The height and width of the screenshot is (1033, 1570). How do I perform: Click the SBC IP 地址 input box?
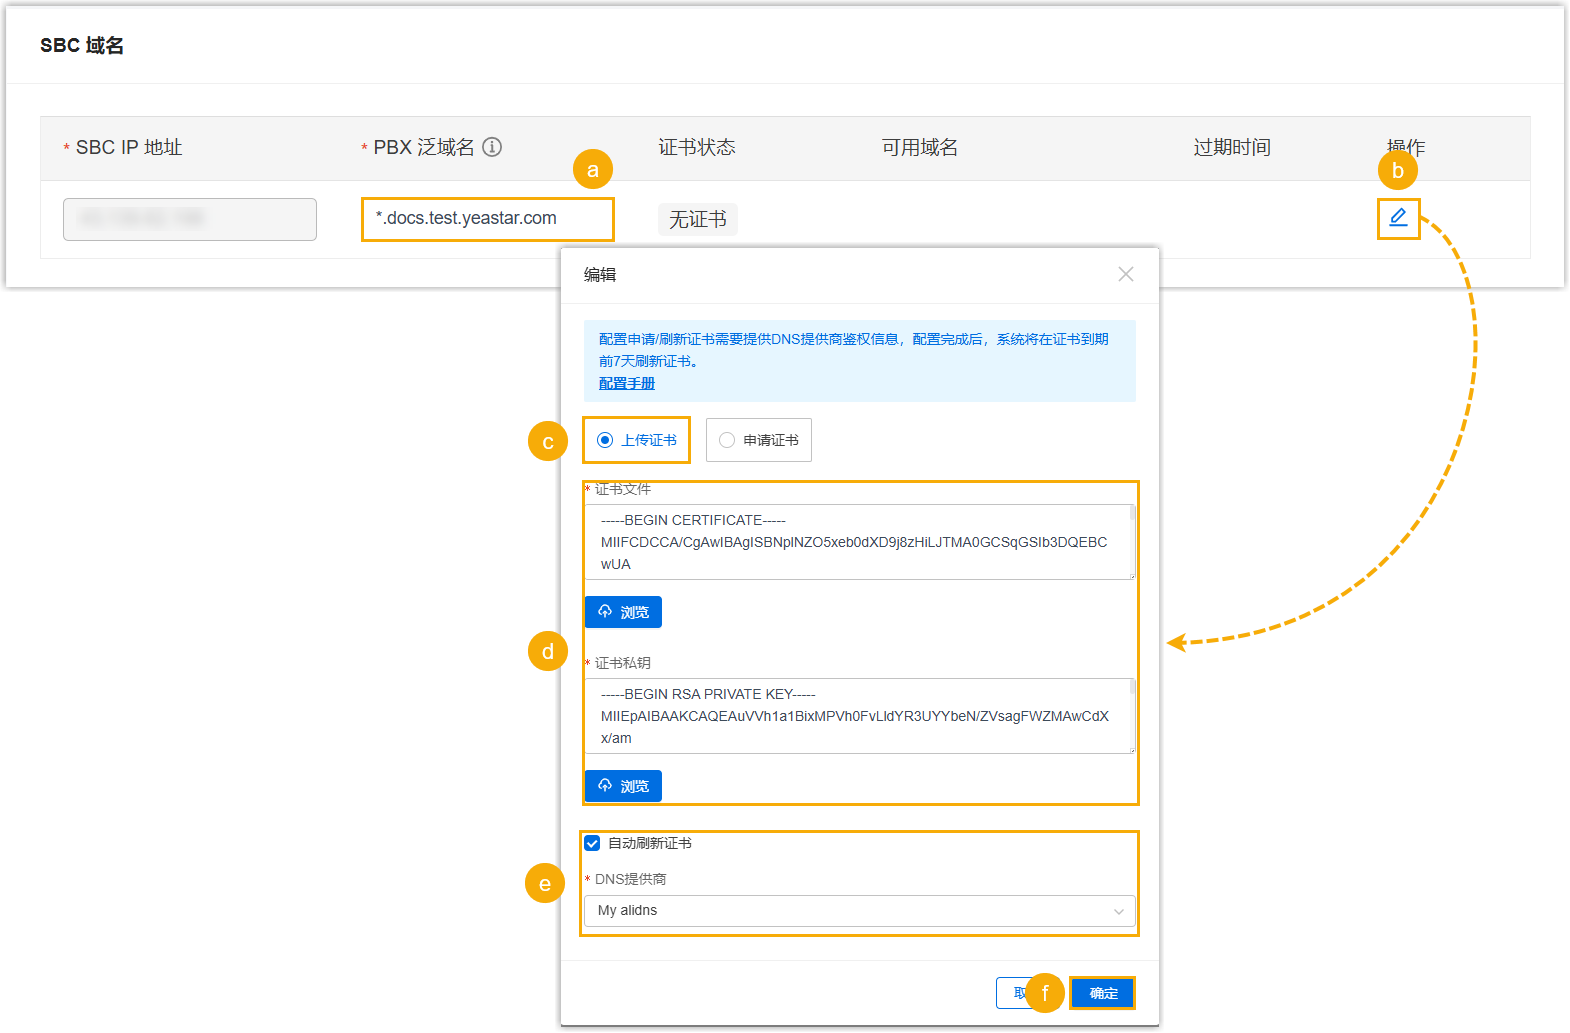click(190, 219)
